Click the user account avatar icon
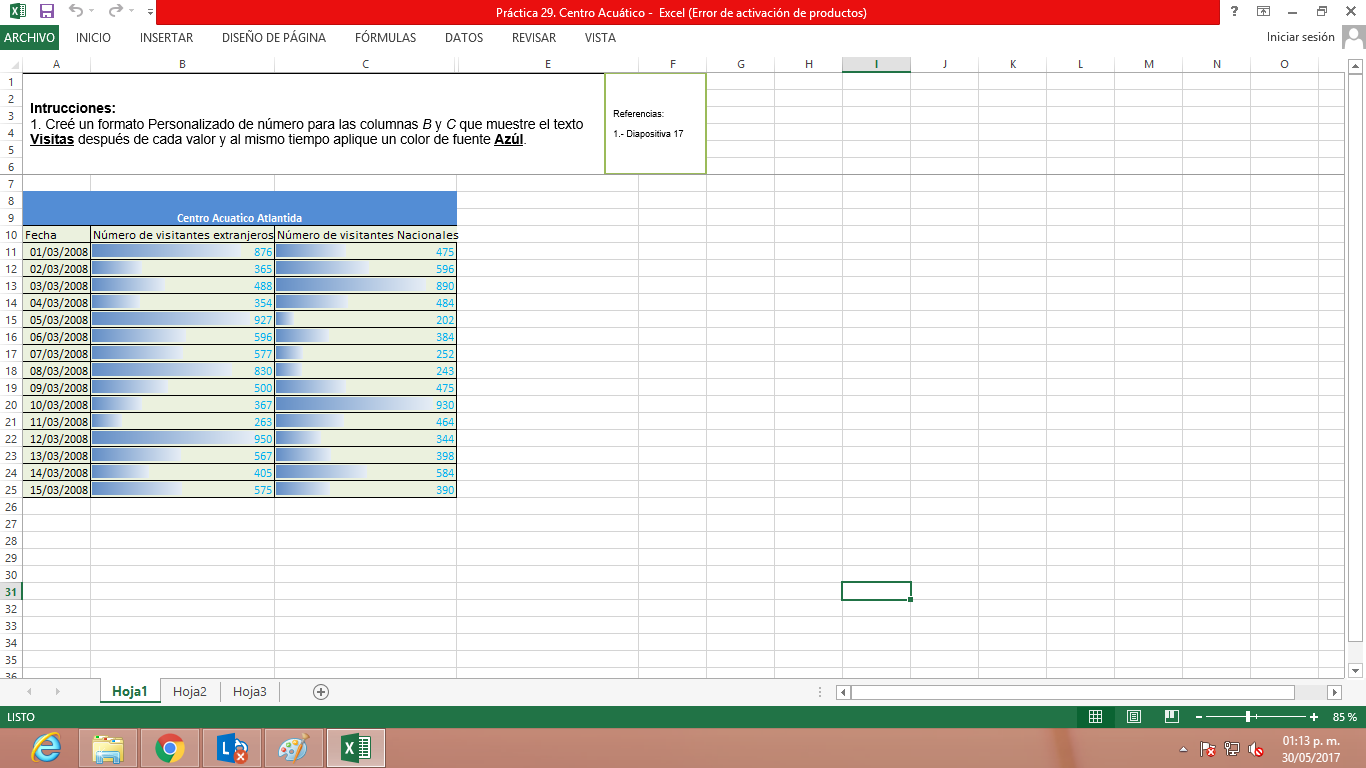 click(x=1353, y=38)
